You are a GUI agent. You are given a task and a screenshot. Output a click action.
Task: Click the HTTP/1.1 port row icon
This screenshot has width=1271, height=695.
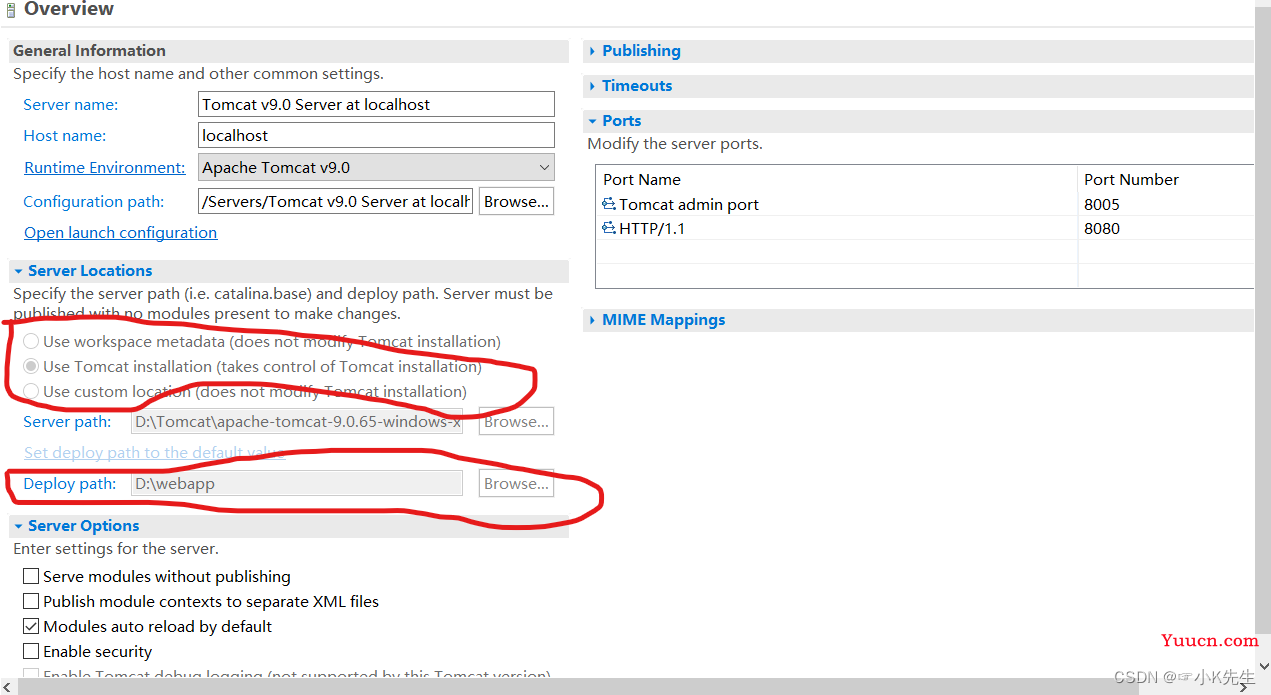[x=608, y=228]
